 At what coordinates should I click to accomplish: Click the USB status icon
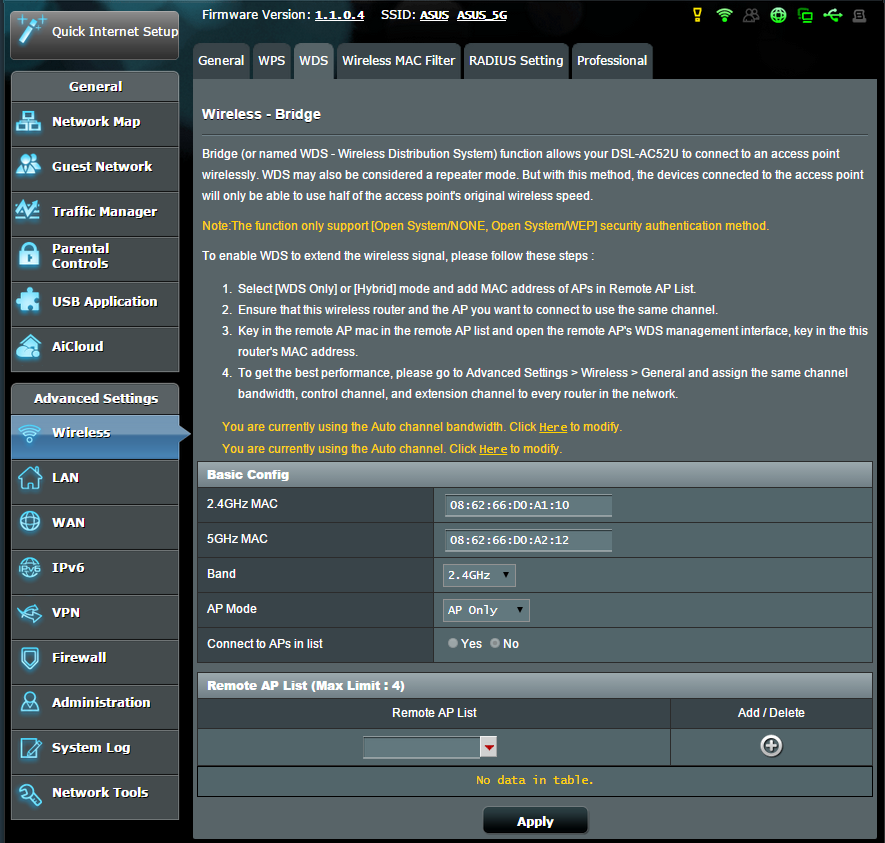833,15
